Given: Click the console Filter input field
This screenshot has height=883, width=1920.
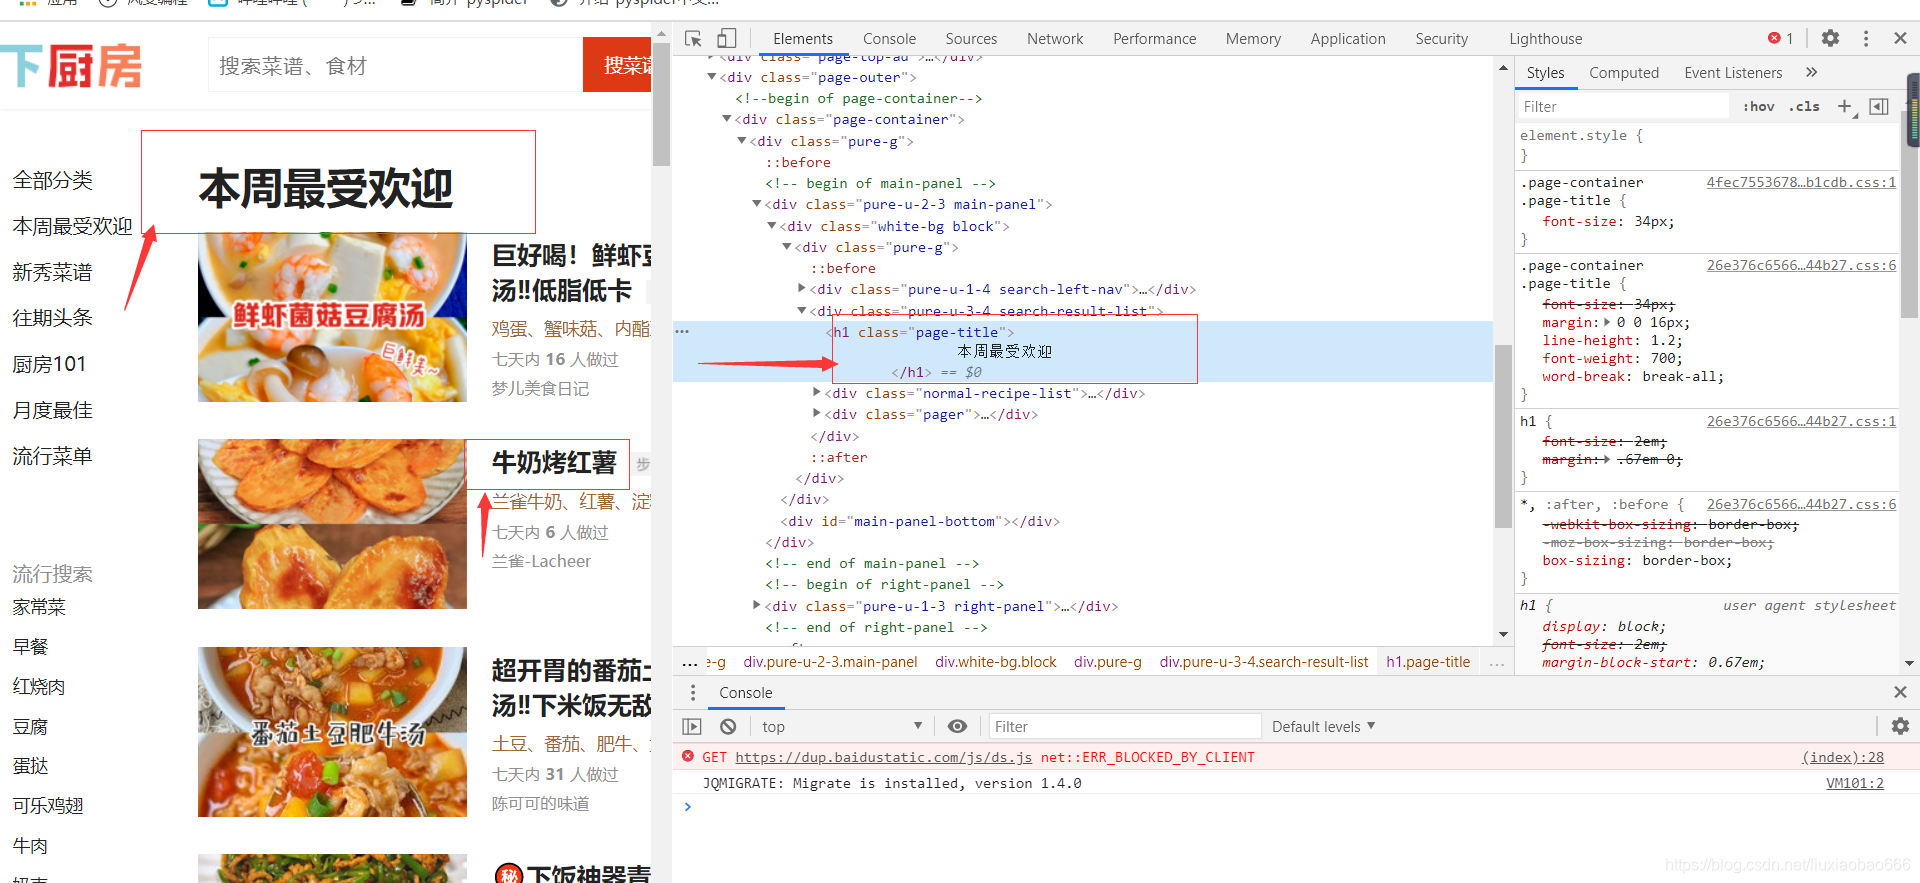Looking at the screenshot, I should [1124, 727].
